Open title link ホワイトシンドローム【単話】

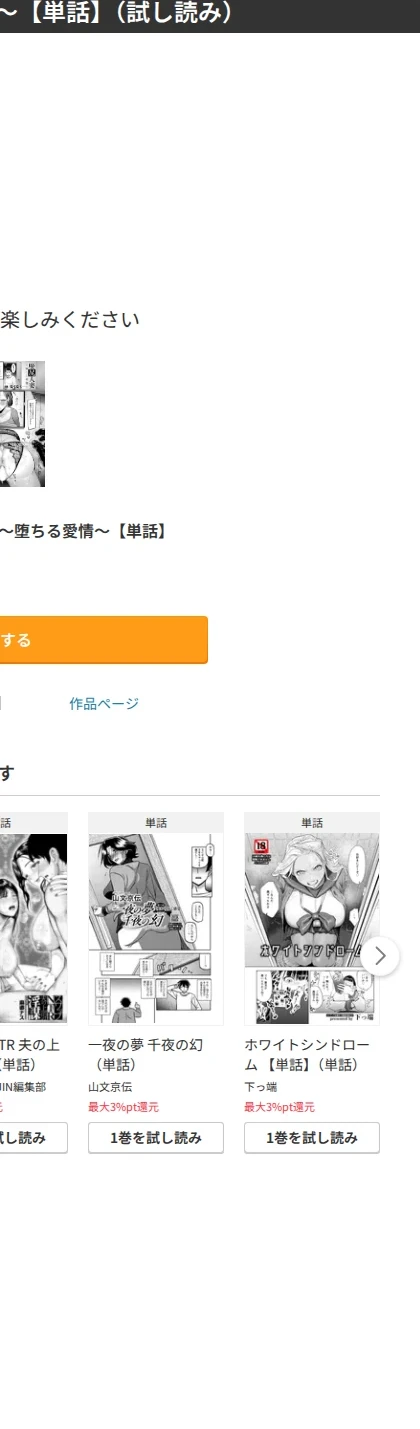(x=307, y=1055)
